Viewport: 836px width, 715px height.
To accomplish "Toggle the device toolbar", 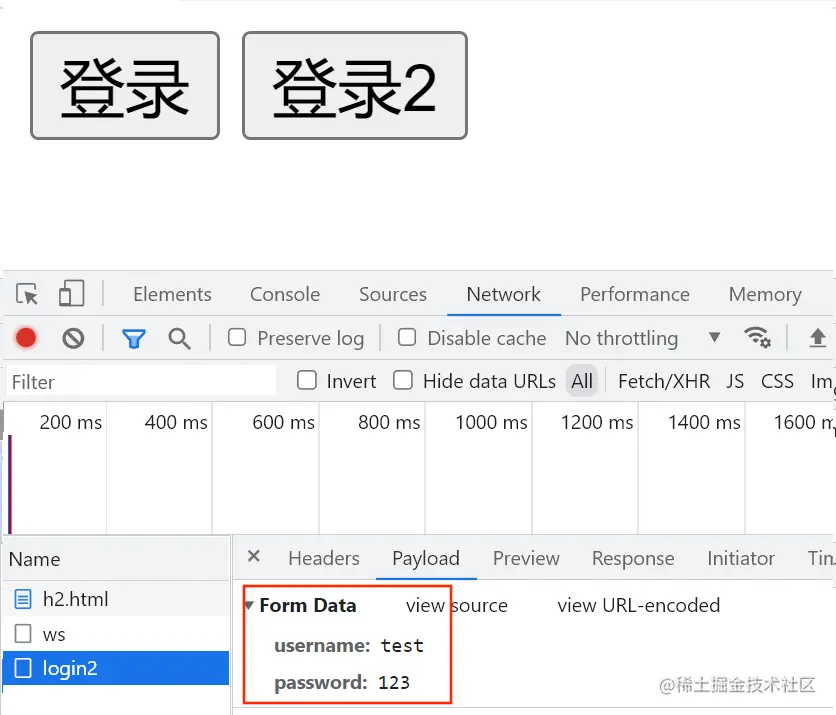I will click(70, 294).
